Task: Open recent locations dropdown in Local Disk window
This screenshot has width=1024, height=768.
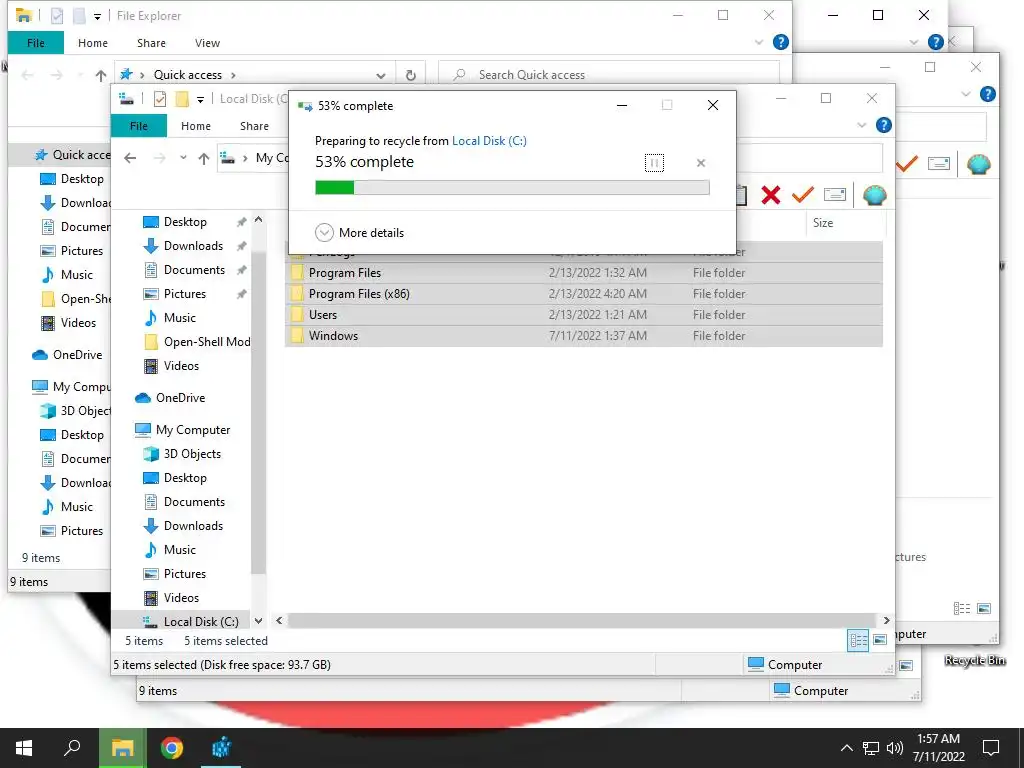Action: (183, 158)
